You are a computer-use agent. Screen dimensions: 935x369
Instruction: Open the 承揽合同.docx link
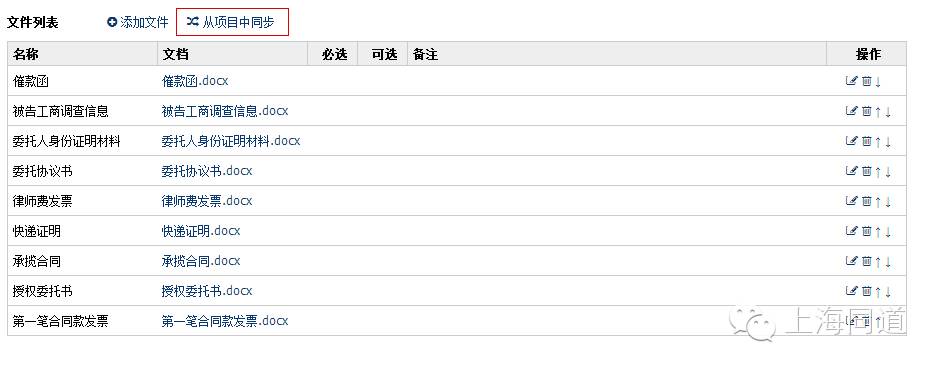click(x=201, y=261)
